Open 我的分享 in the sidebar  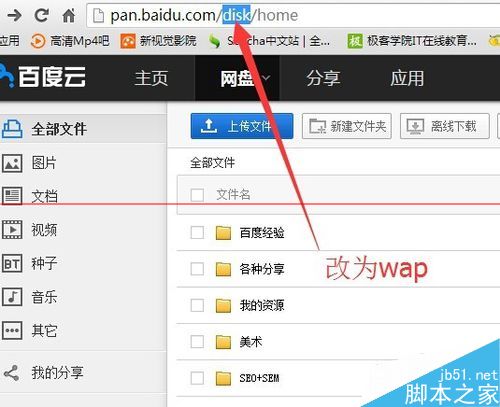pos(57,372)
